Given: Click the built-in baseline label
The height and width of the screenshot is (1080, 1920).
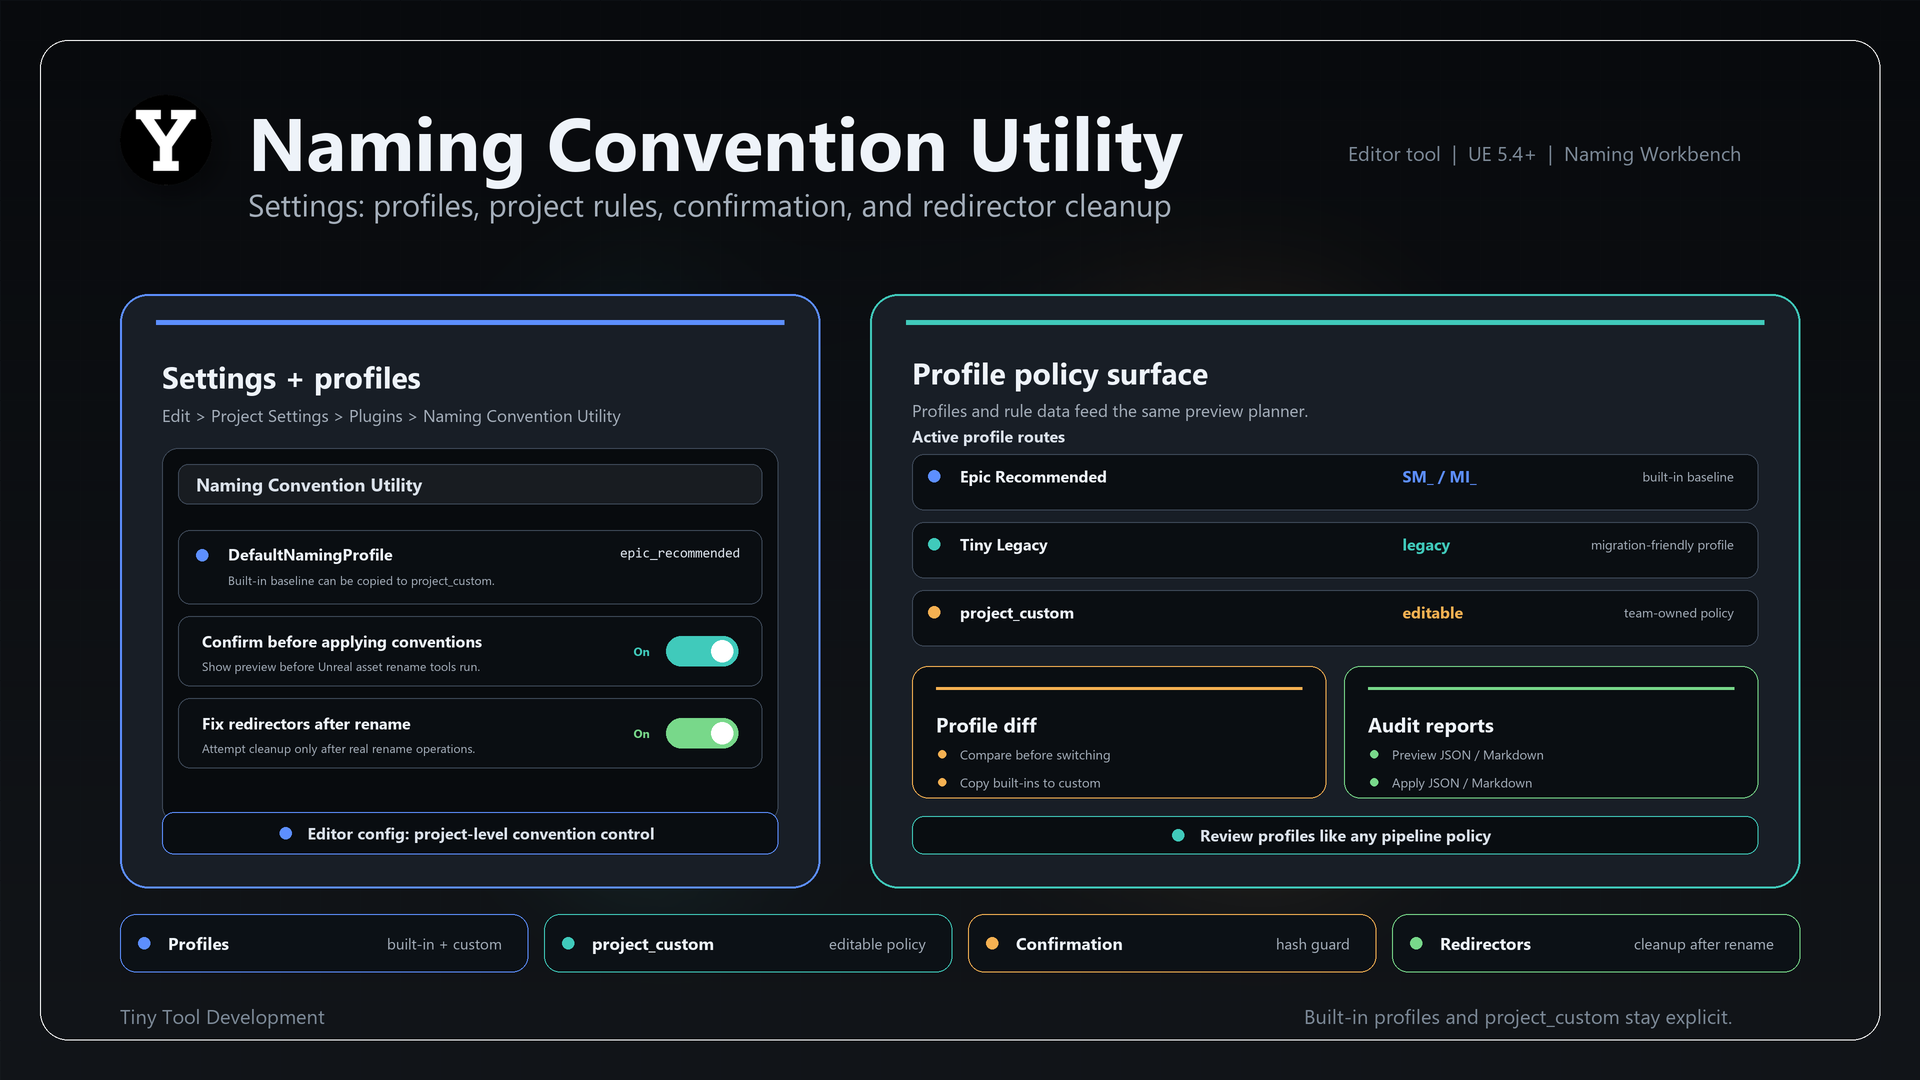Looking at the screenshot, I should tap(1688, 477).
